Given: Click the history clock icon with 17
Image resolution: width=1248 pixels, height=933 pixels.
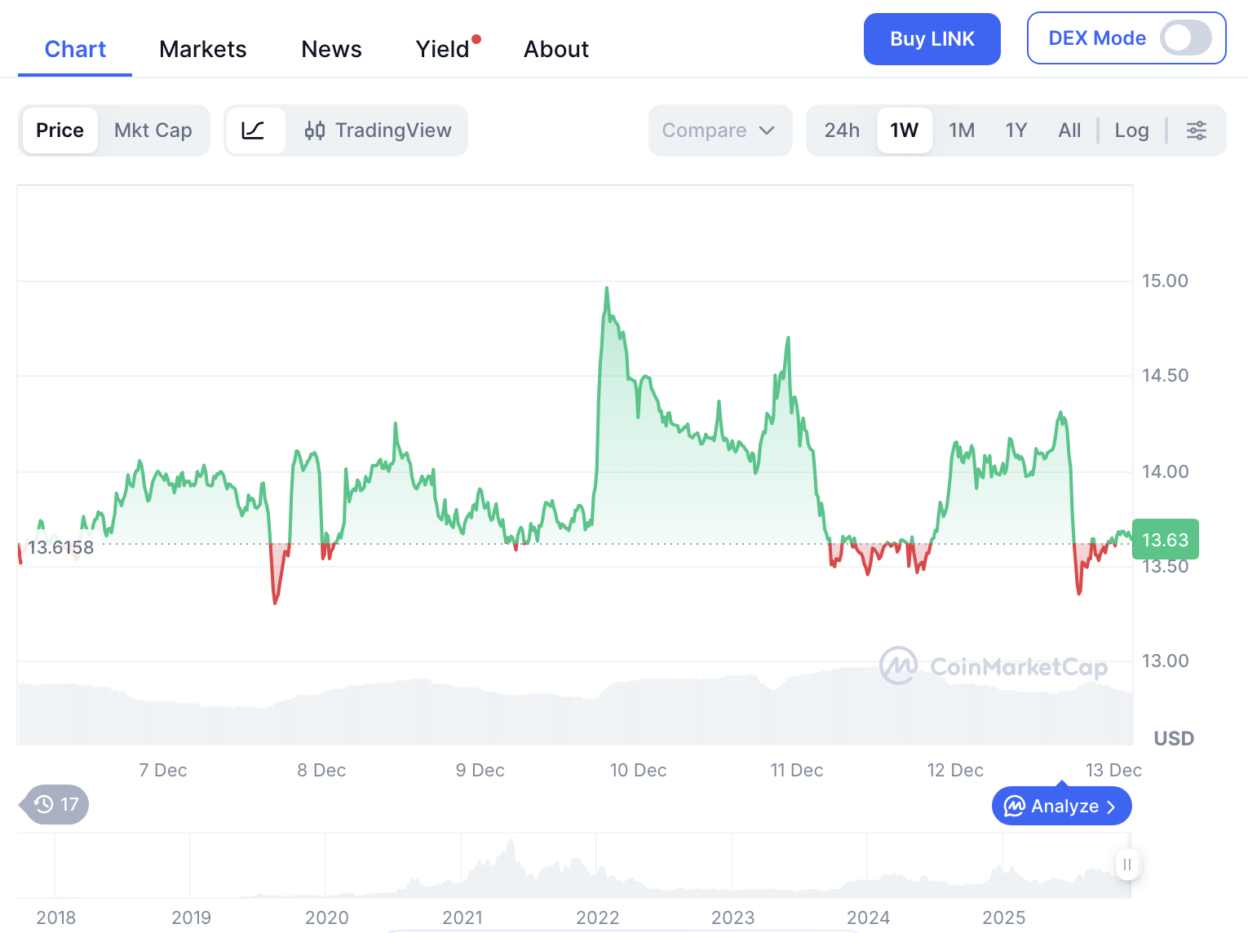Looking at the screenshot, I should point(56,804).
